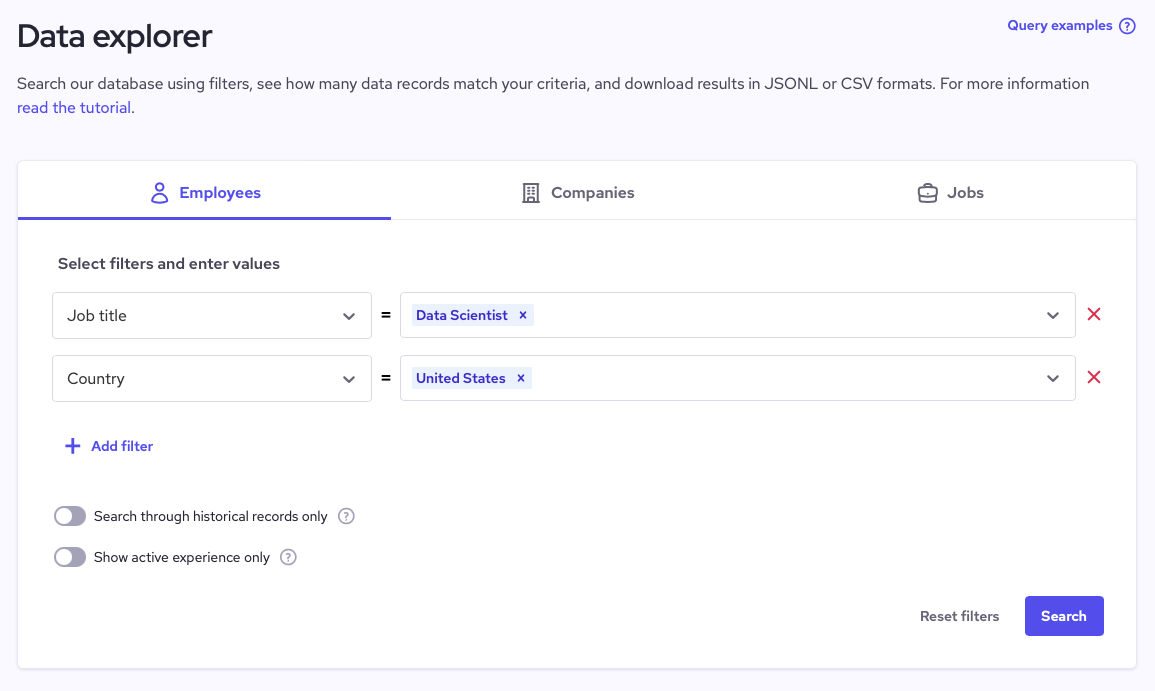Switch to the Jobs tab
This screenshot has width=1155, height=691.
click(950, 193)
